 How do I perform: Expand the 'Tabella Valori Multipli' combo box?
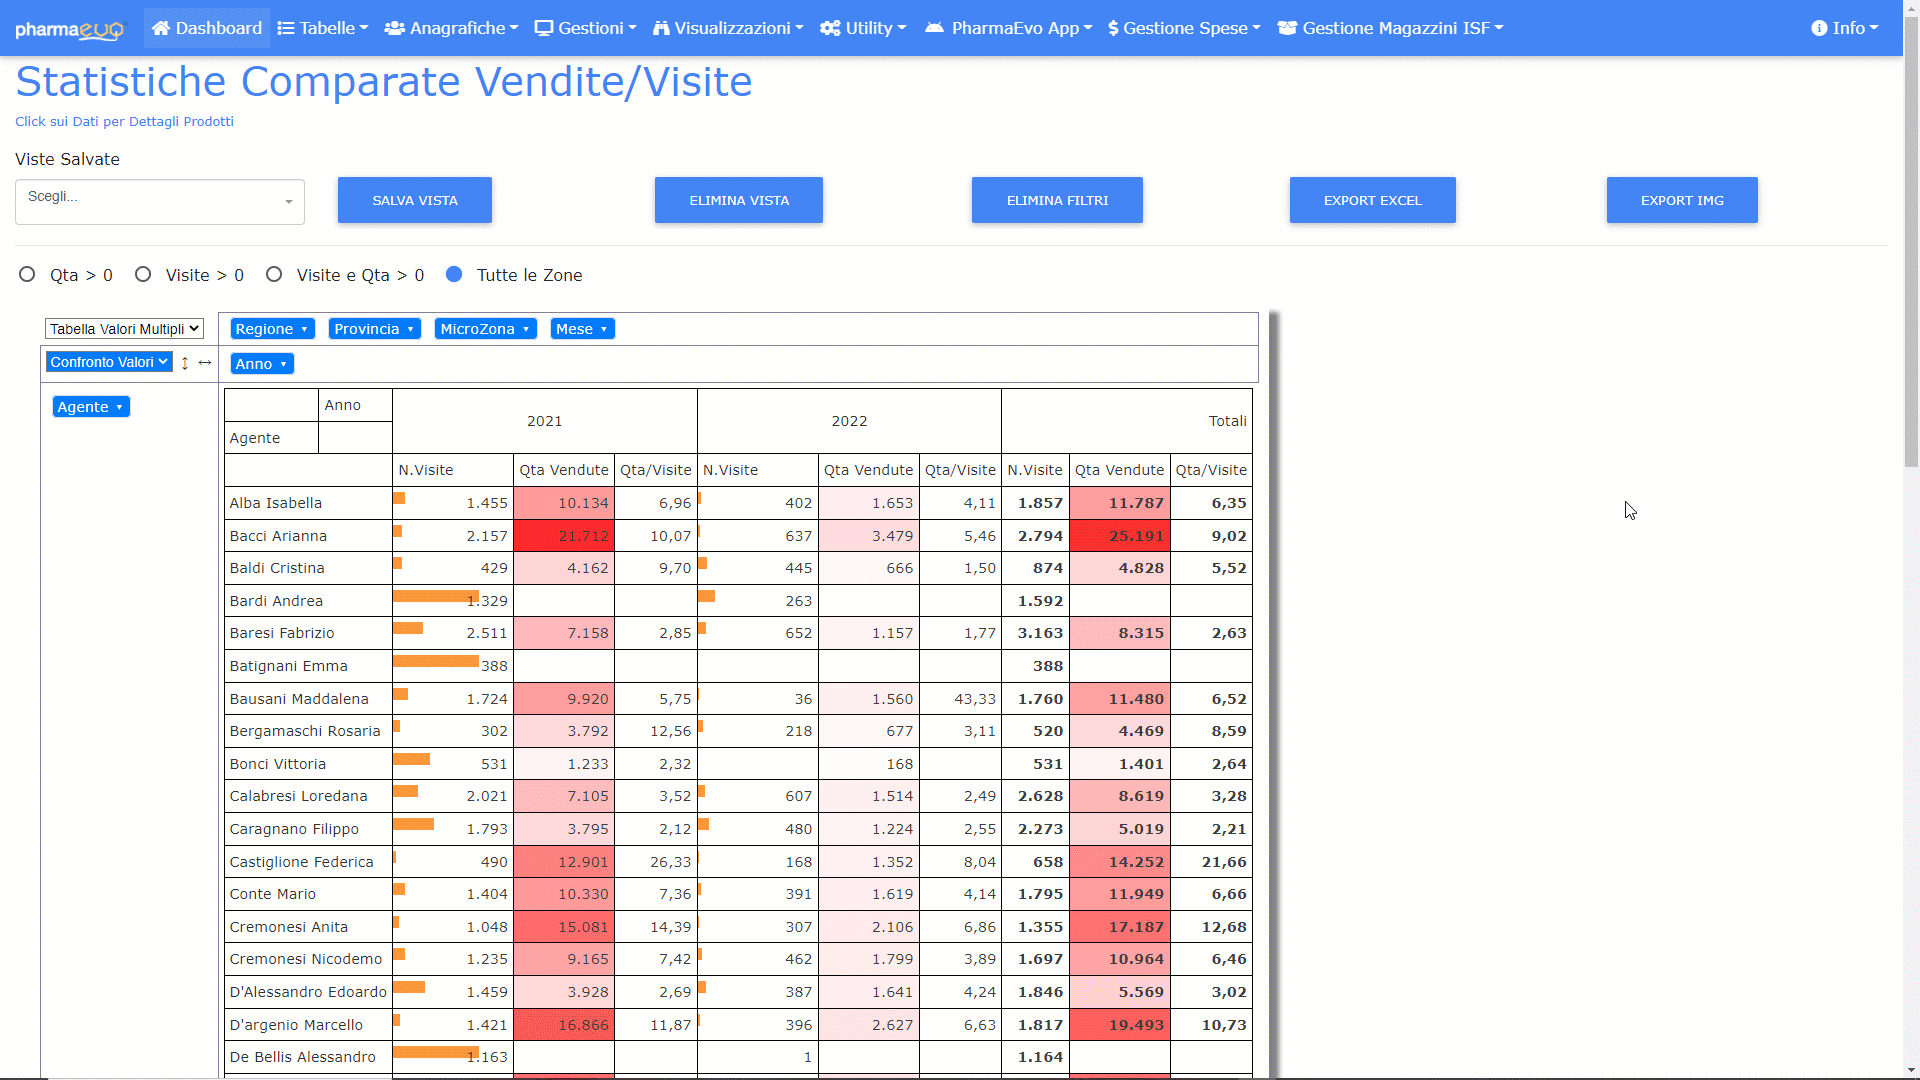click(x=124, y=329)
